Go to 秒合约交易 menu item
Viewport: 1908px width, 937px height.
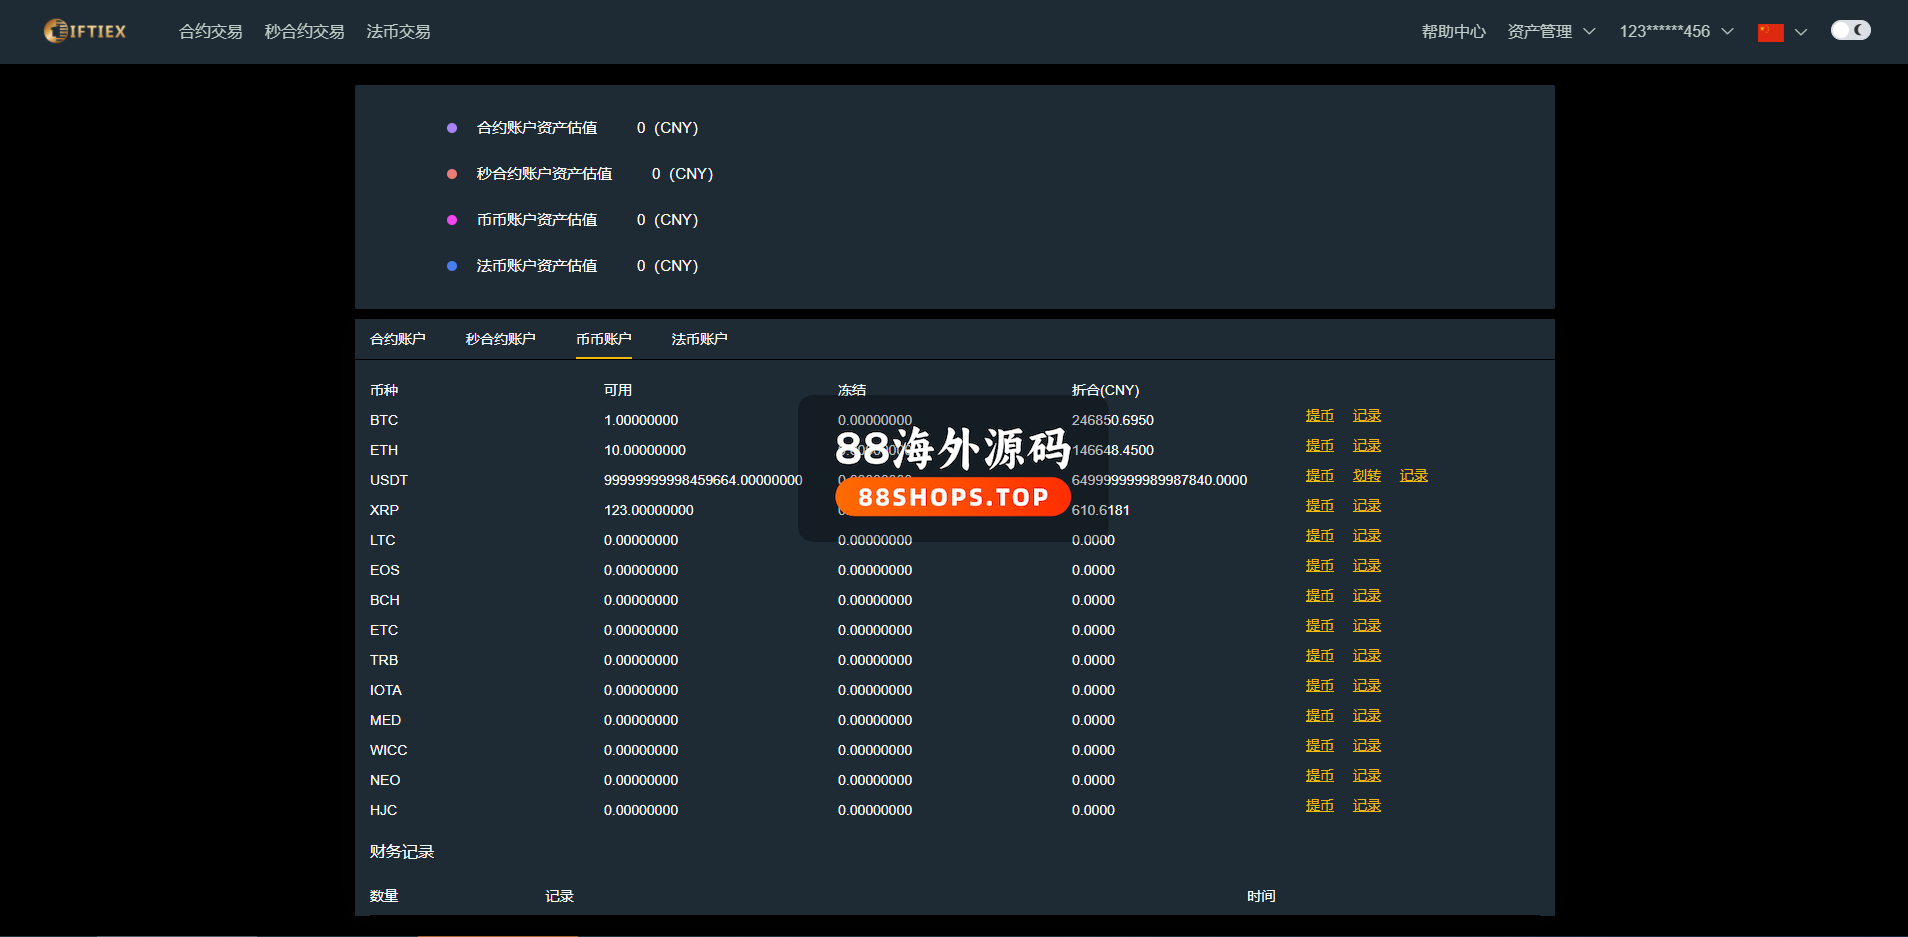pyautogui.click(x=304, y=32)
